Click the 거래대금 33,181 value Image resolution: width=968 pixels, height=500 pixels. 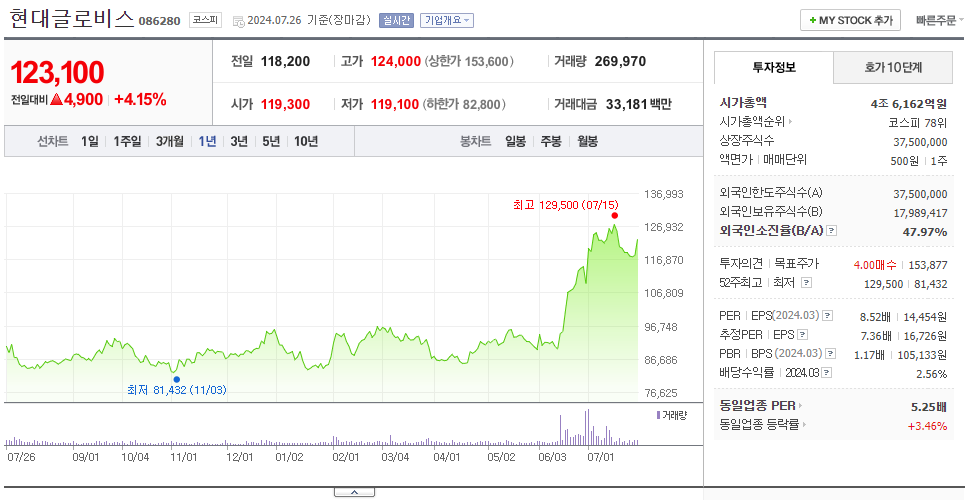click(x=626, y=104)
